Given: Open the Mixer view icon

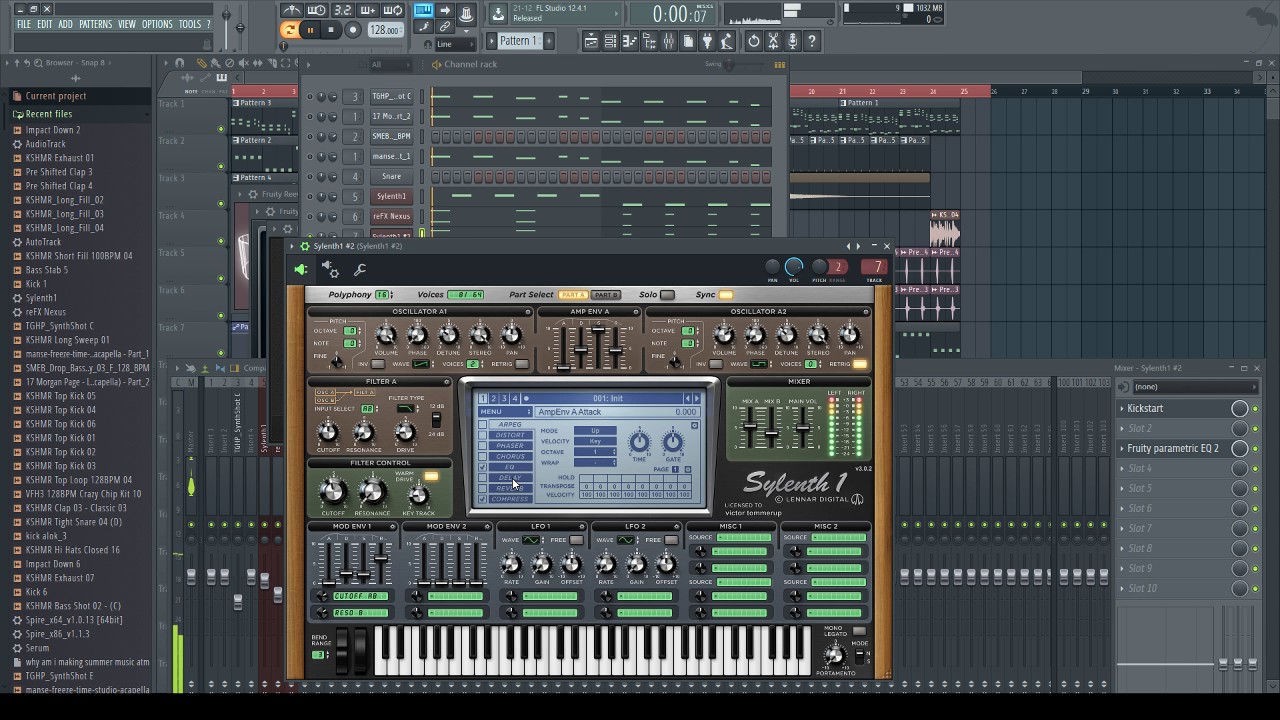Looking at the screenshot, I should coord(668,41).
